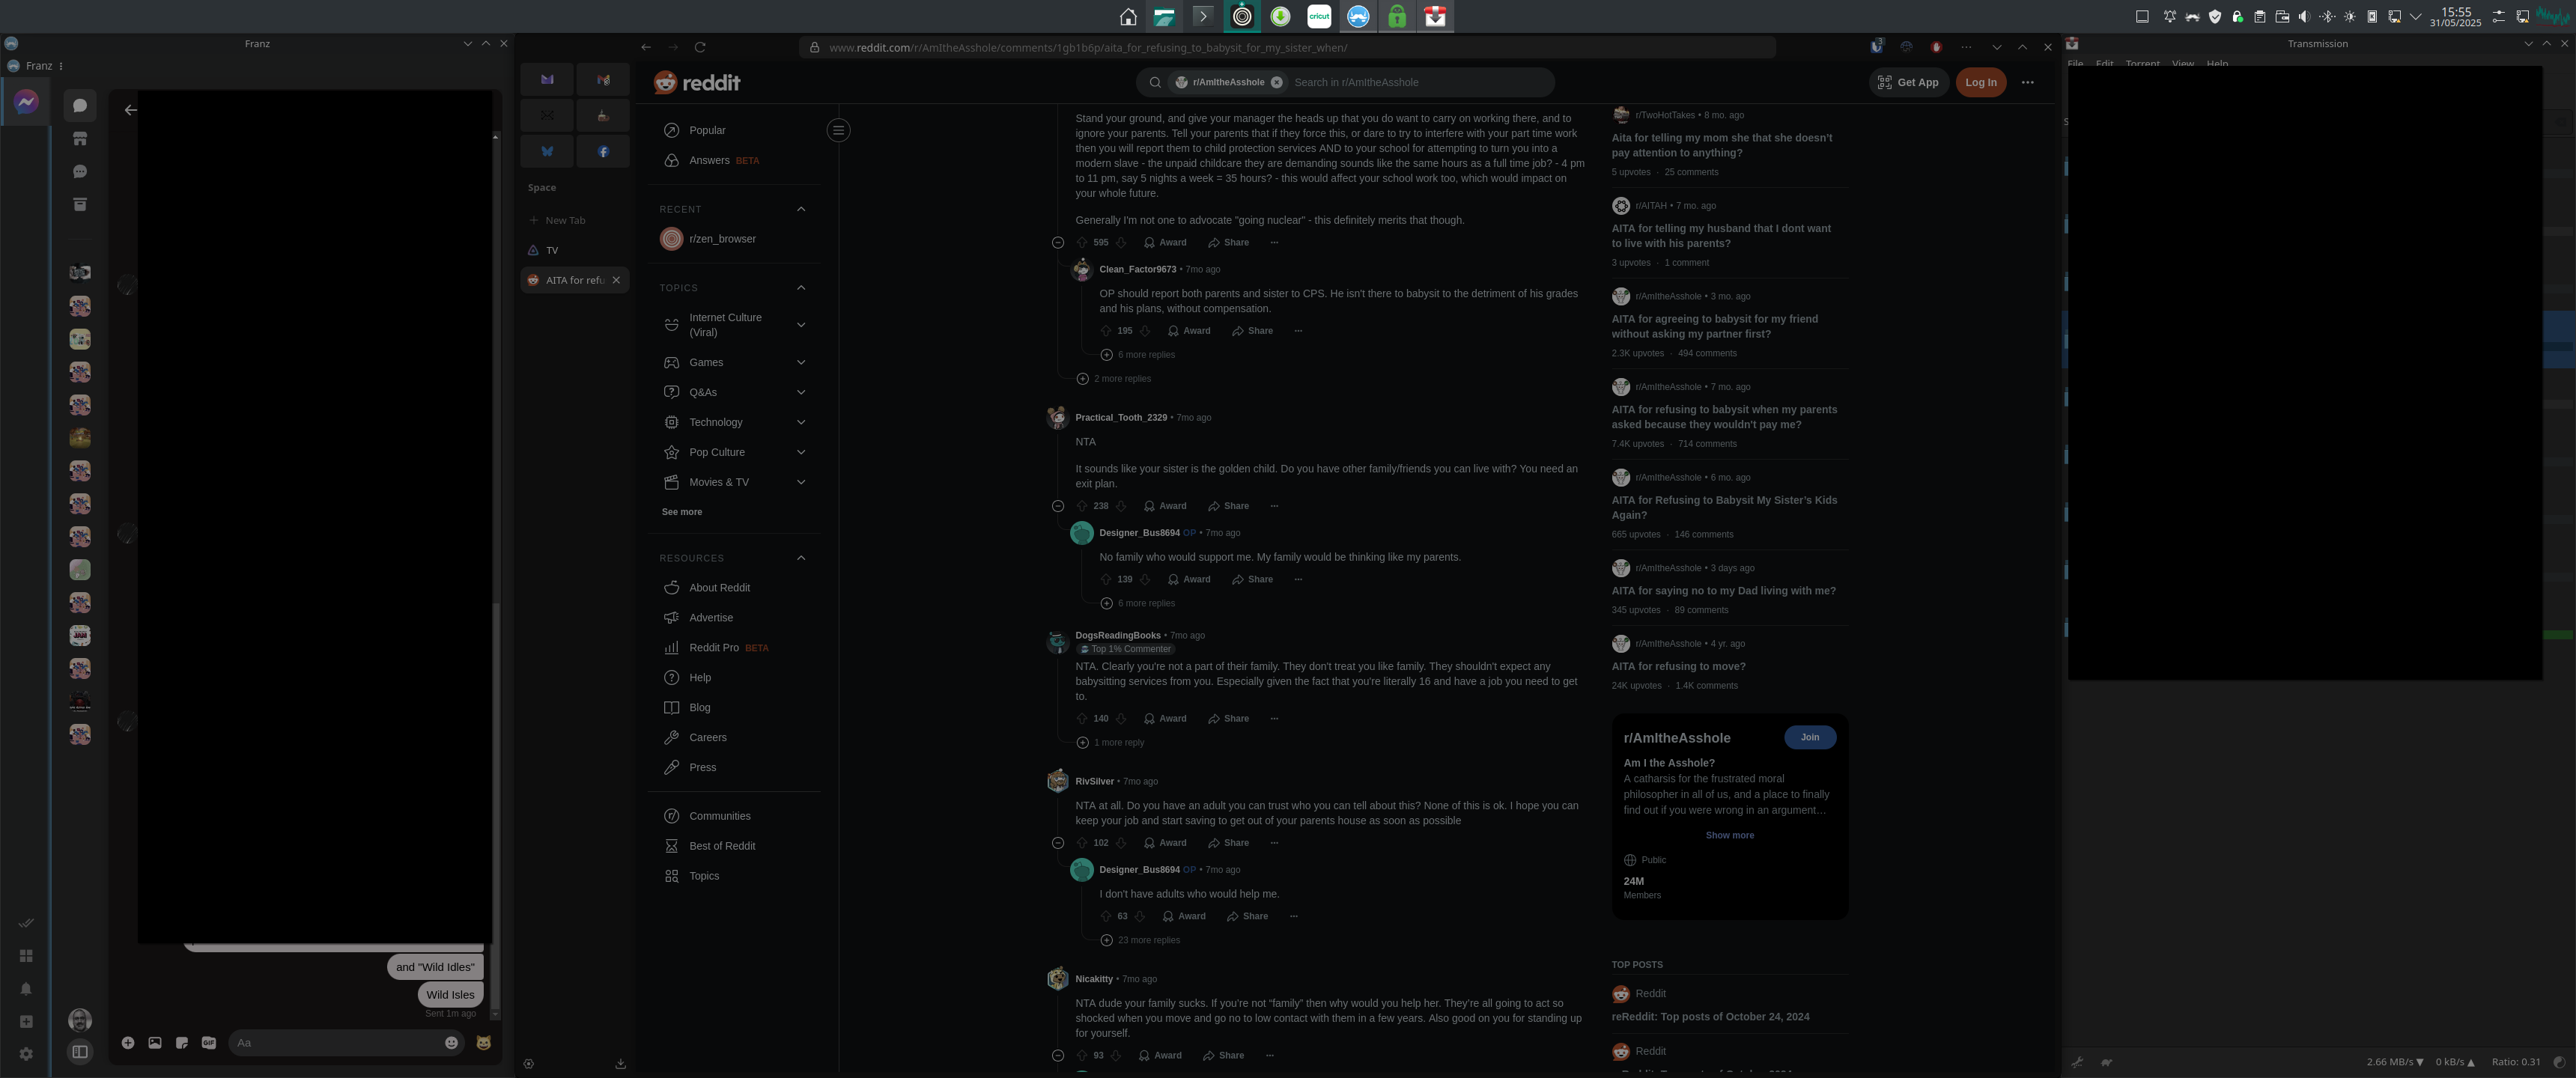Click the Log In button
The image size is (2576, 1078).
1980,82
